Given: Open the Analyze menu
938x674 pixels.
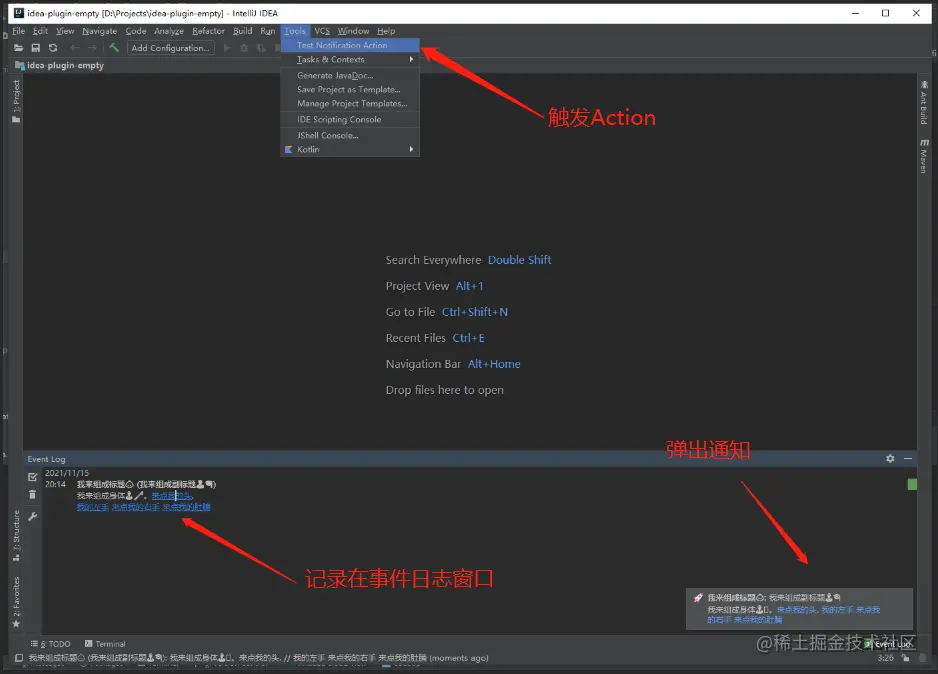Looking at the screenshot, I should (169, 31).
